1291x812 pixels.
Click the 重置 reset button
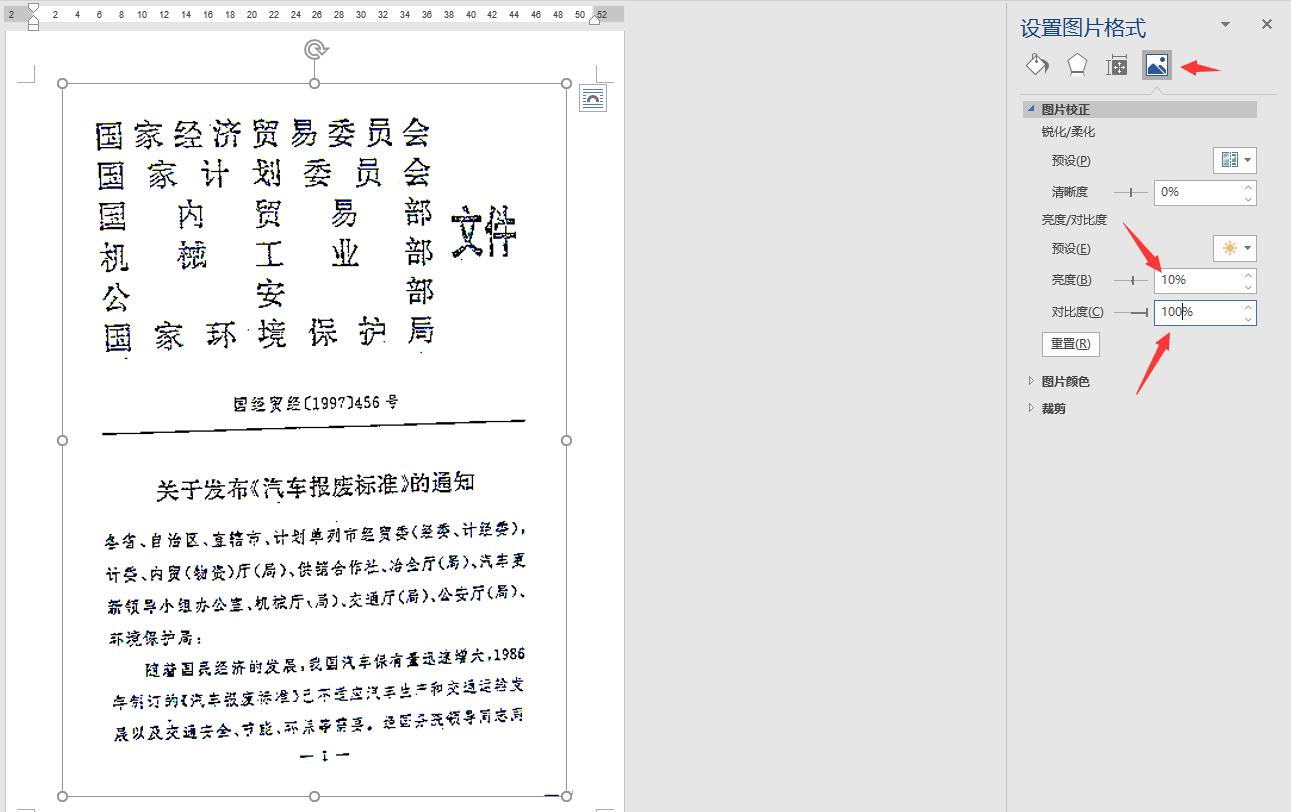click(1070, 344)
